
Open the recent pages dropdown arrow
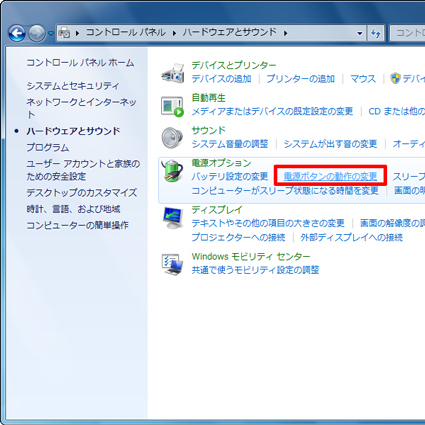tap(51, 33)
